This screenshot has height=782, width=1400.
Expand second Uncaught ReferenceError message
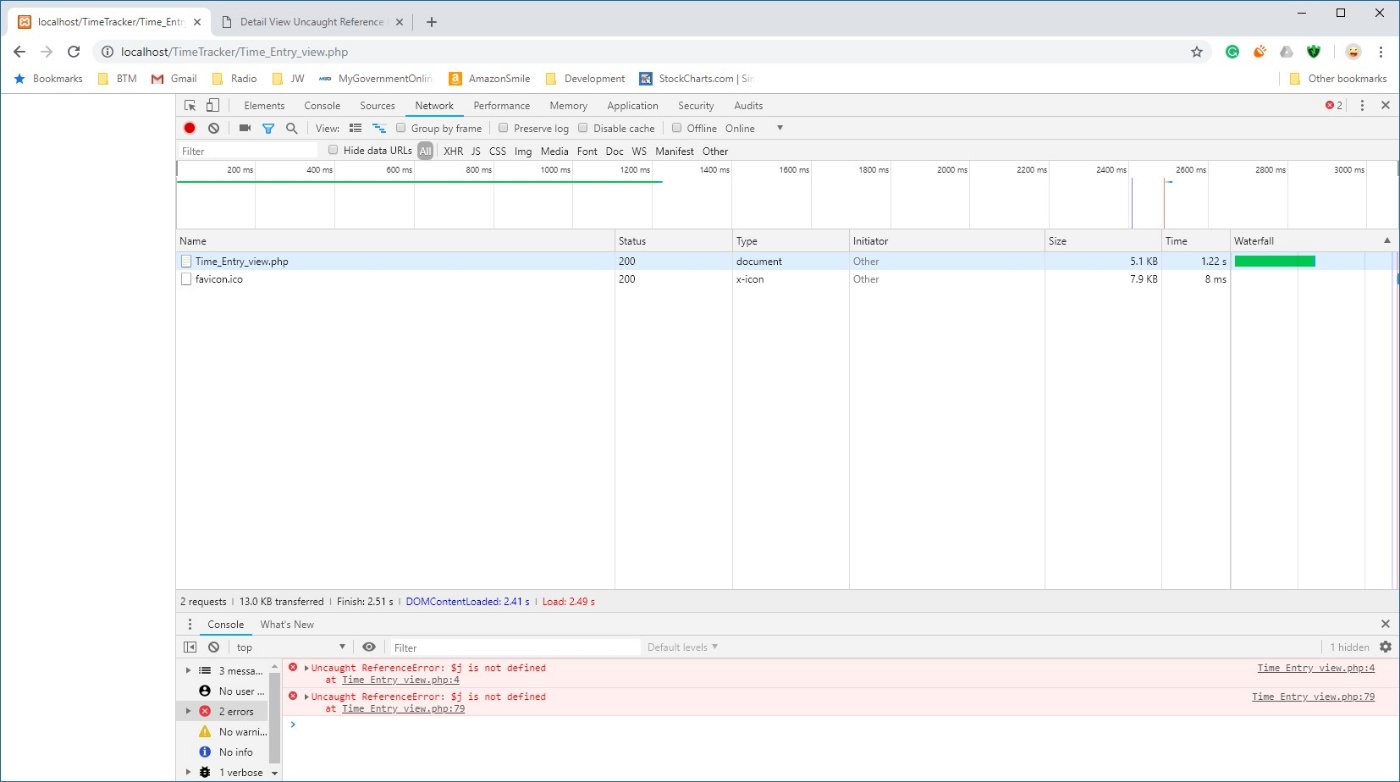pyautogui.click(x=307, y=696)
